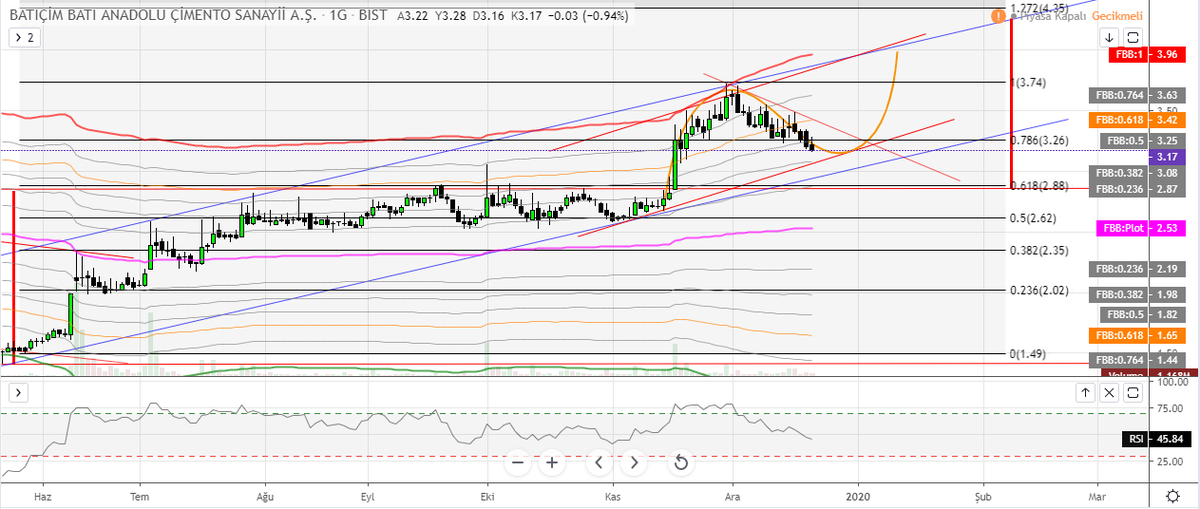Viewport: 1200px width, 509px height.
Task: Select the FBB:0.764 3.63 label
Action: 1138,94
